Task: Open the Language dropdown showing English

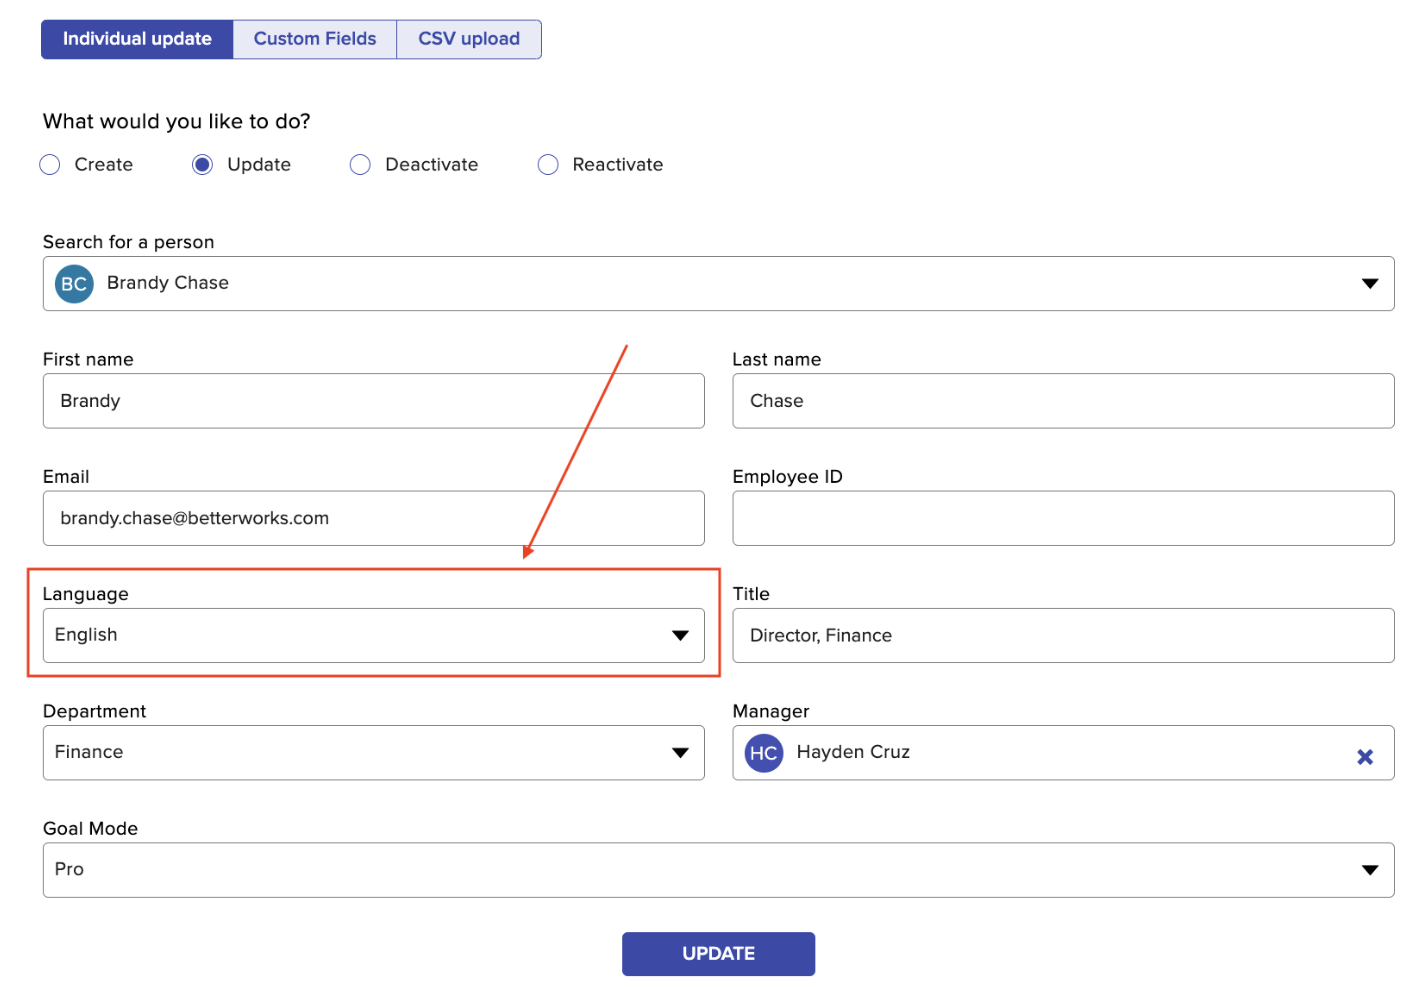Action: pyautogui.click(x=374, y=635)
